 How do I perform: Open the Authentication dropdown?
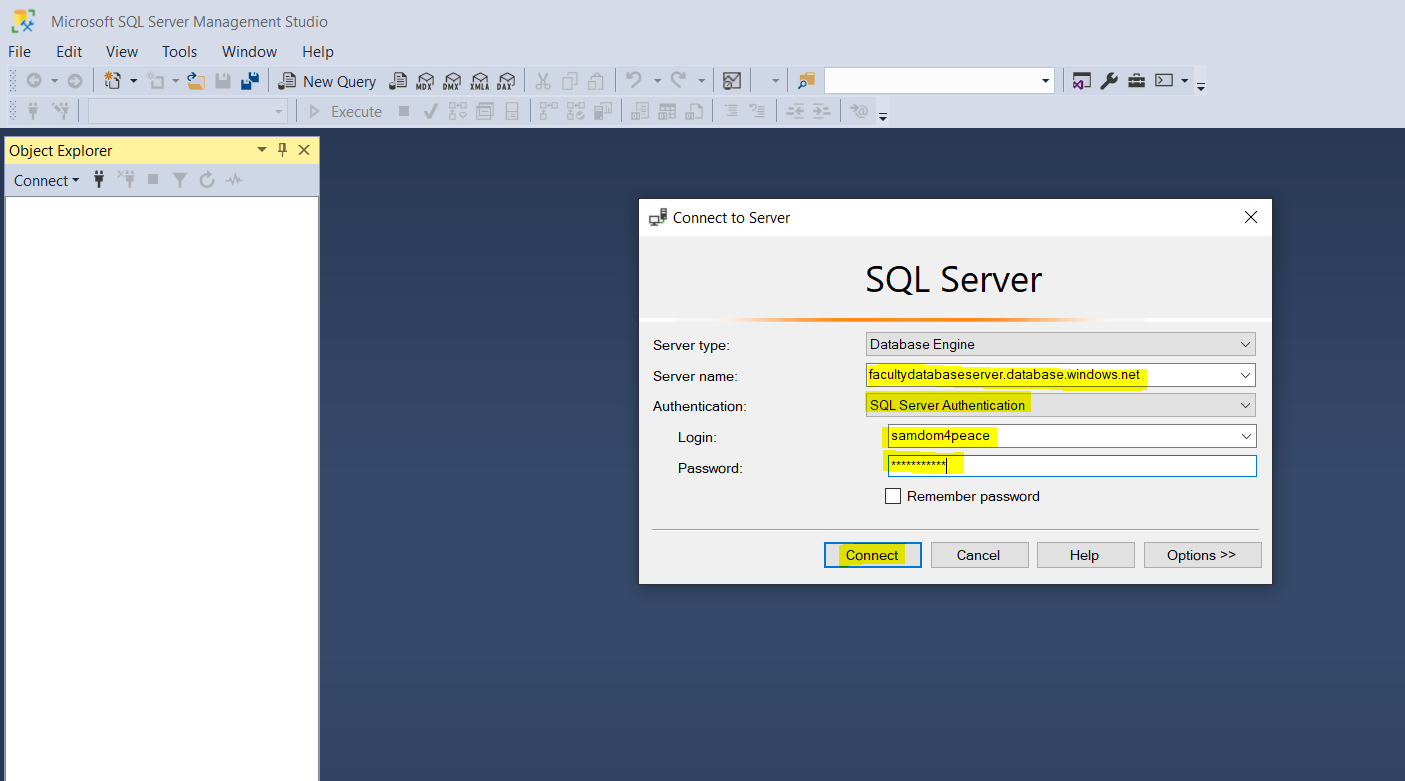pyautogui.click(x=1060, y=405)
